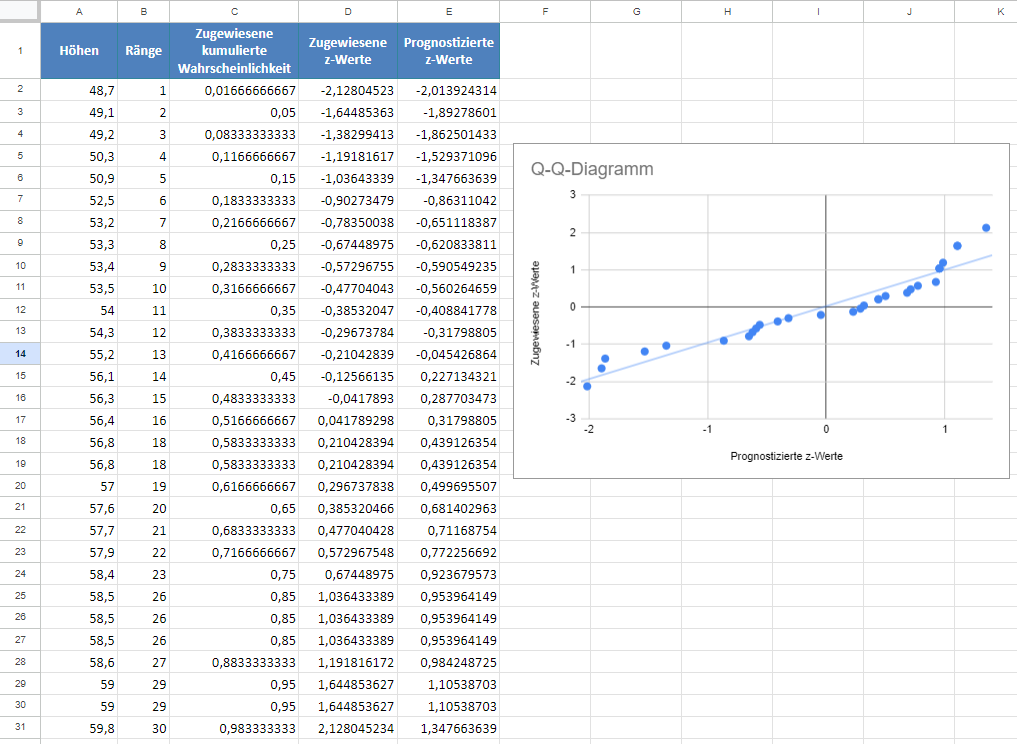Select cell with value -0,045426864

pyautogui.click(x=449, y=355)
